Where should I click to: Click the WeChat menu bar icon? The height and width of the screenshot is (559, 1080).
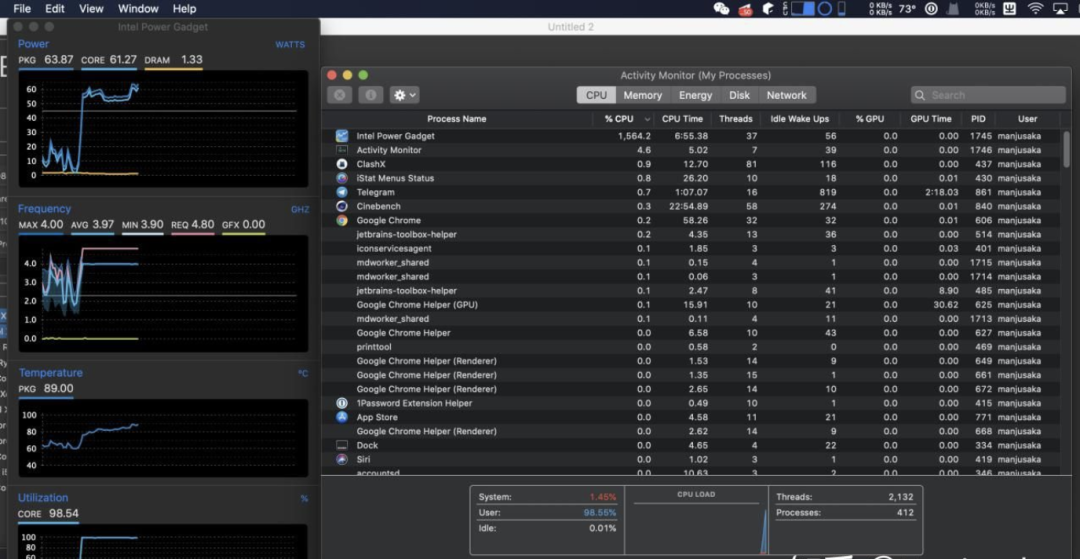coord(722,9)
